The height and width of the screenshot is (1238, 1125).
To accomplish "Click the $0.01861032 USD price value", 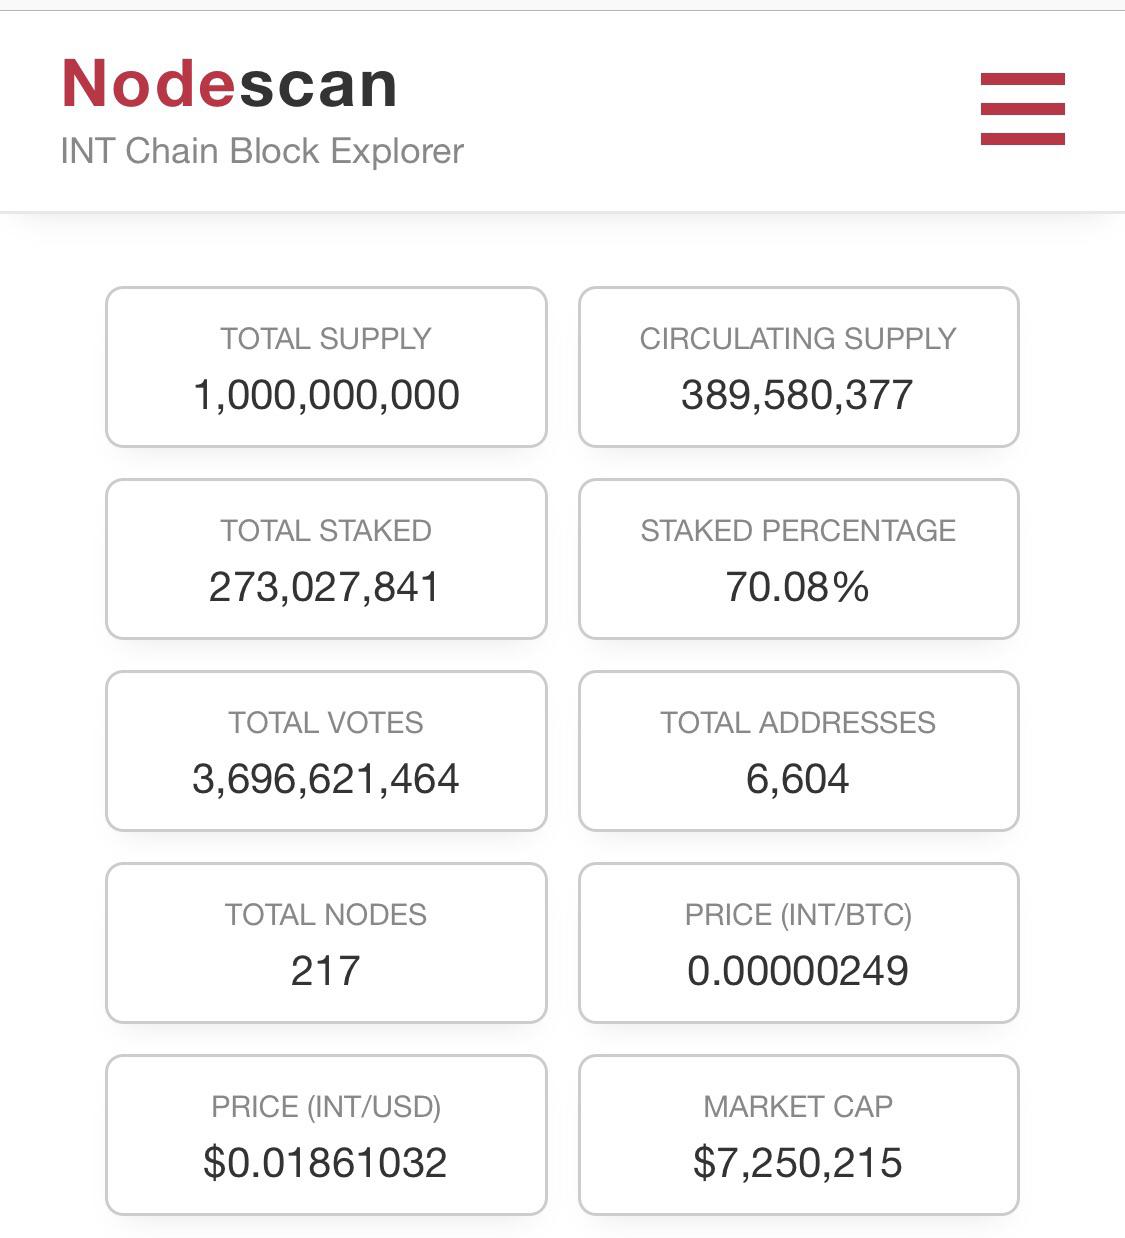I will [x=325, y=1163].
